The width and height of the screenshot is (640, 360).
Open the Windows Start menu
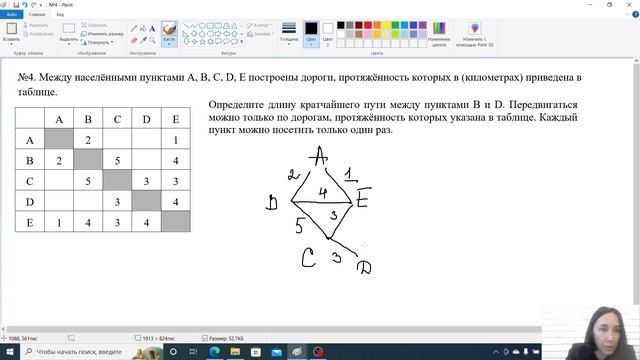9,352
